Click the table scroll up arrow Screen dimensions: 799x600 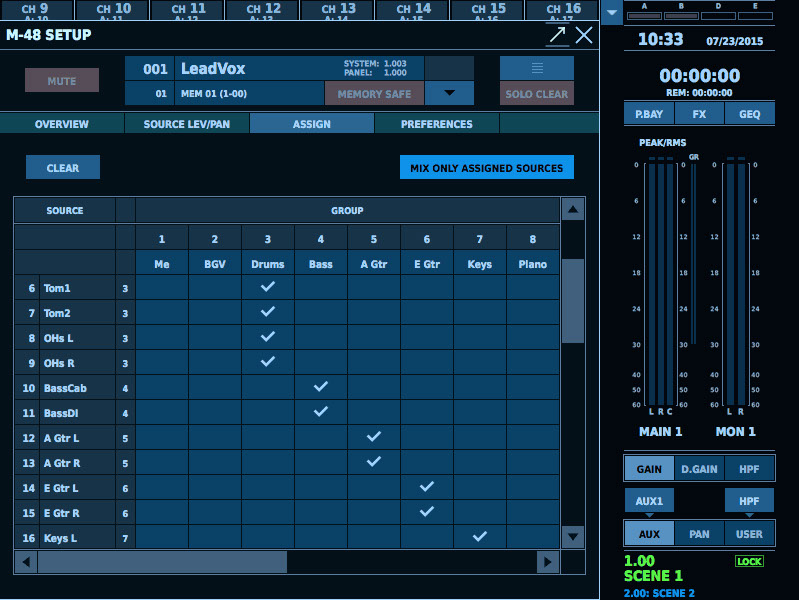pyautogui.click(x=573, y=210)
